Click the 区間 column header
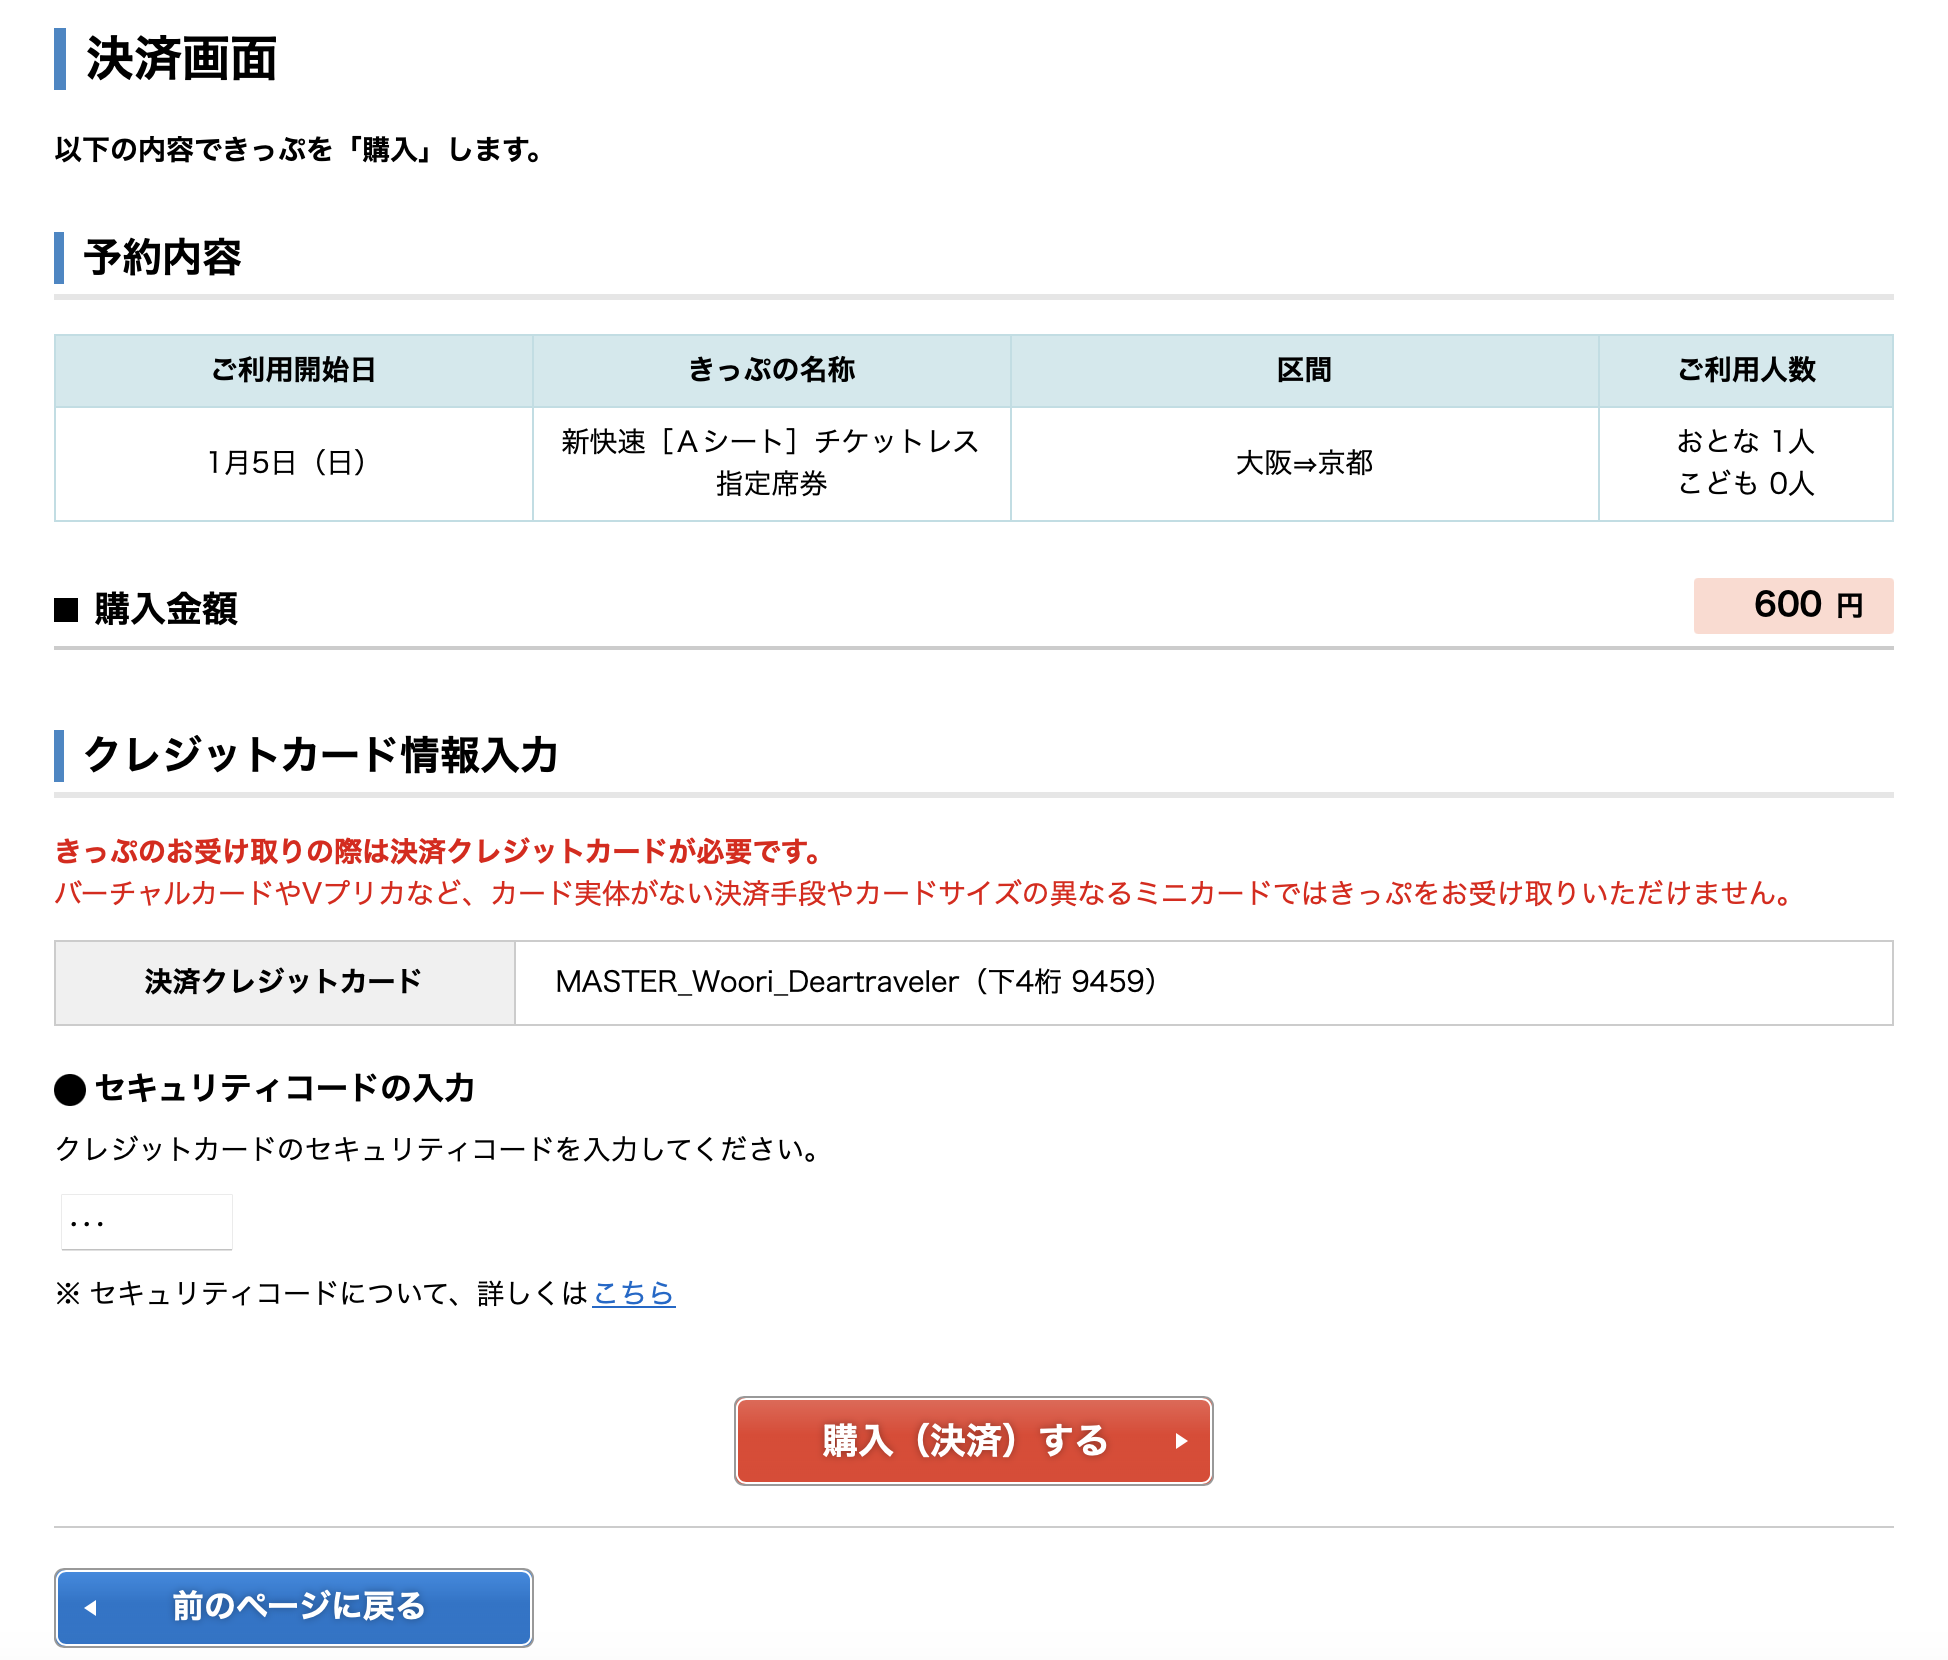 [x=1304, y=370]
